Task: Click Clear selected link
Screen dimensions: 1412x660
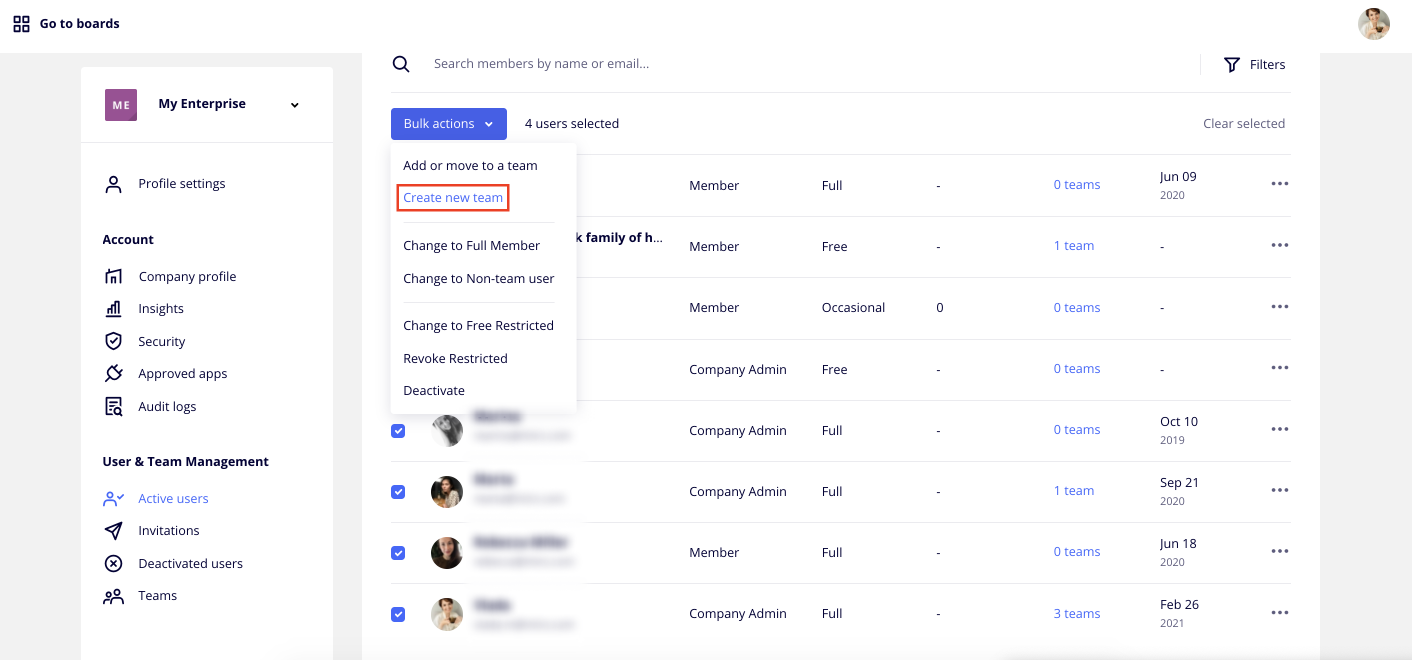Action: pos(1243,124)
